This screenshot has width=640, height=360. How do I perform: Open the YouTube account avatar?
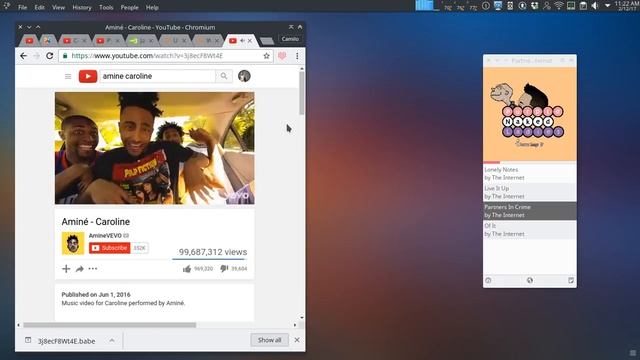pyautogui.click(x=244, y=76)
